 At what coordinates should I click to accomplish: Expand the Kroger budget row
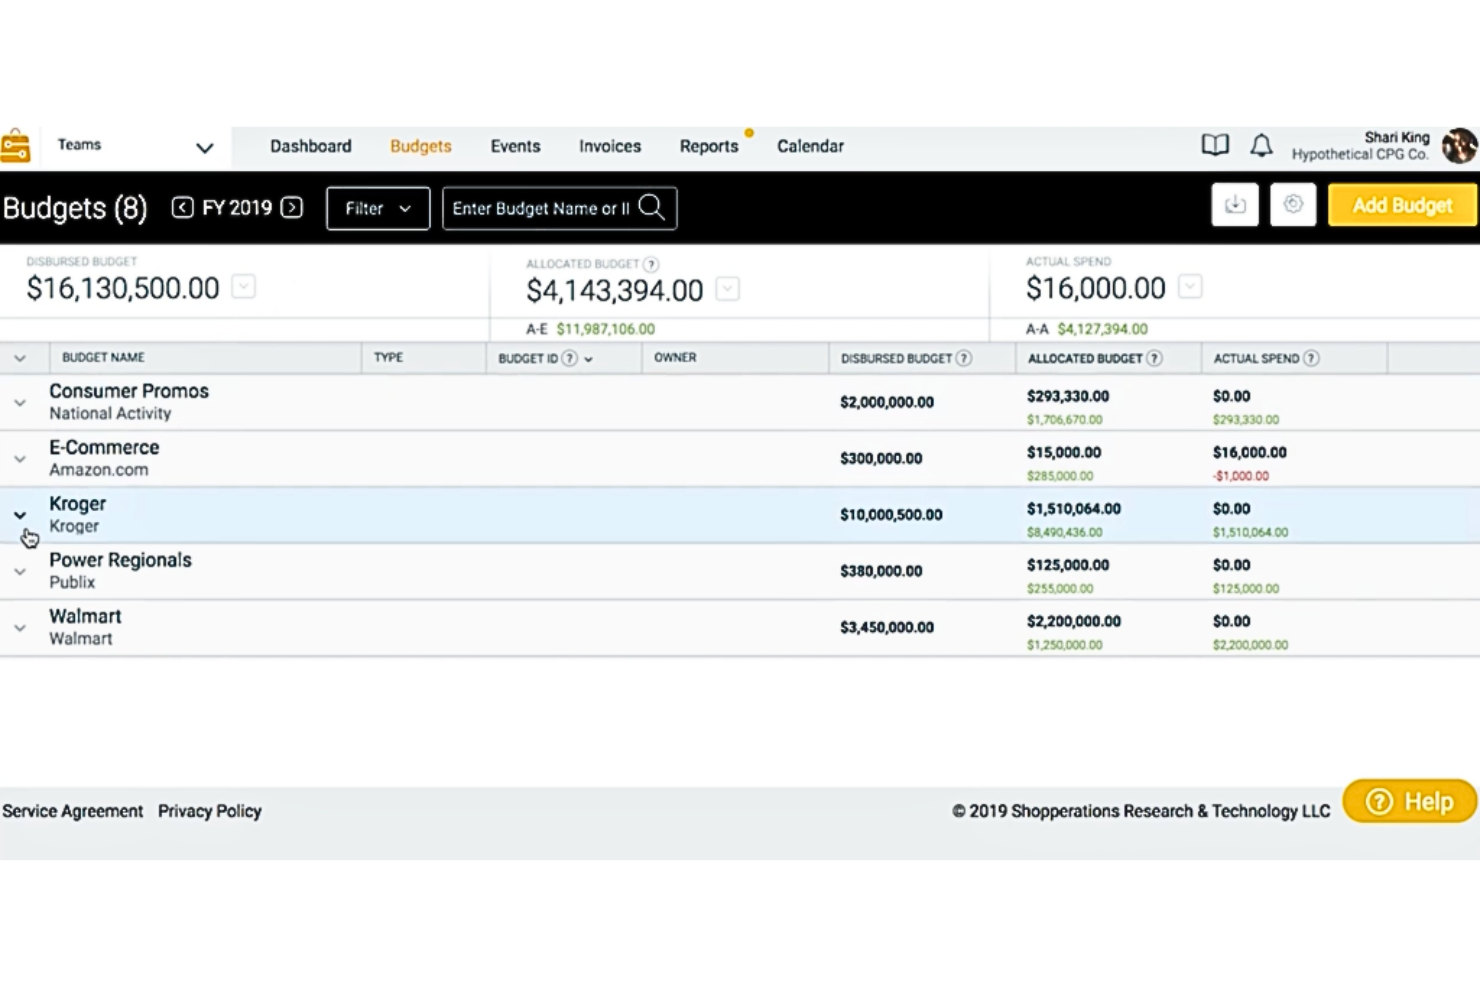20,515
